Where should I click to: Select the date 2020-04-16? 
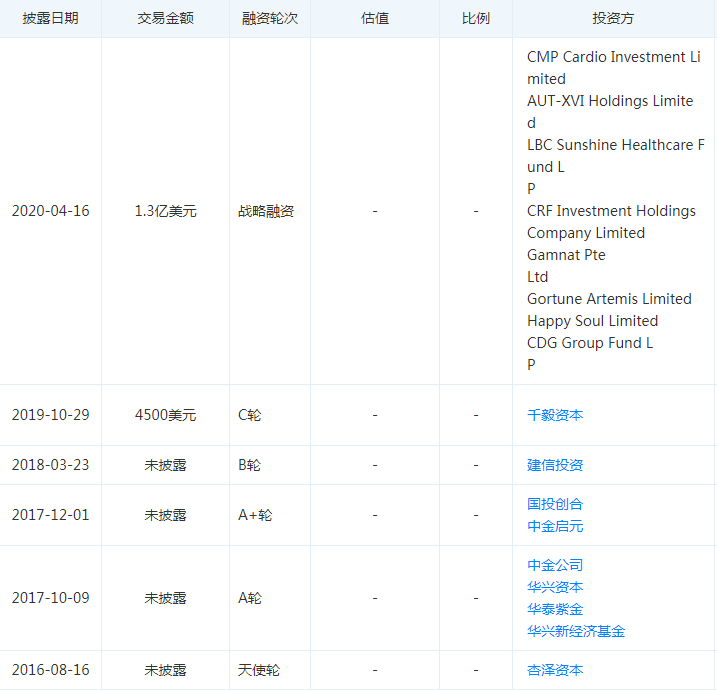pos(50,211)
